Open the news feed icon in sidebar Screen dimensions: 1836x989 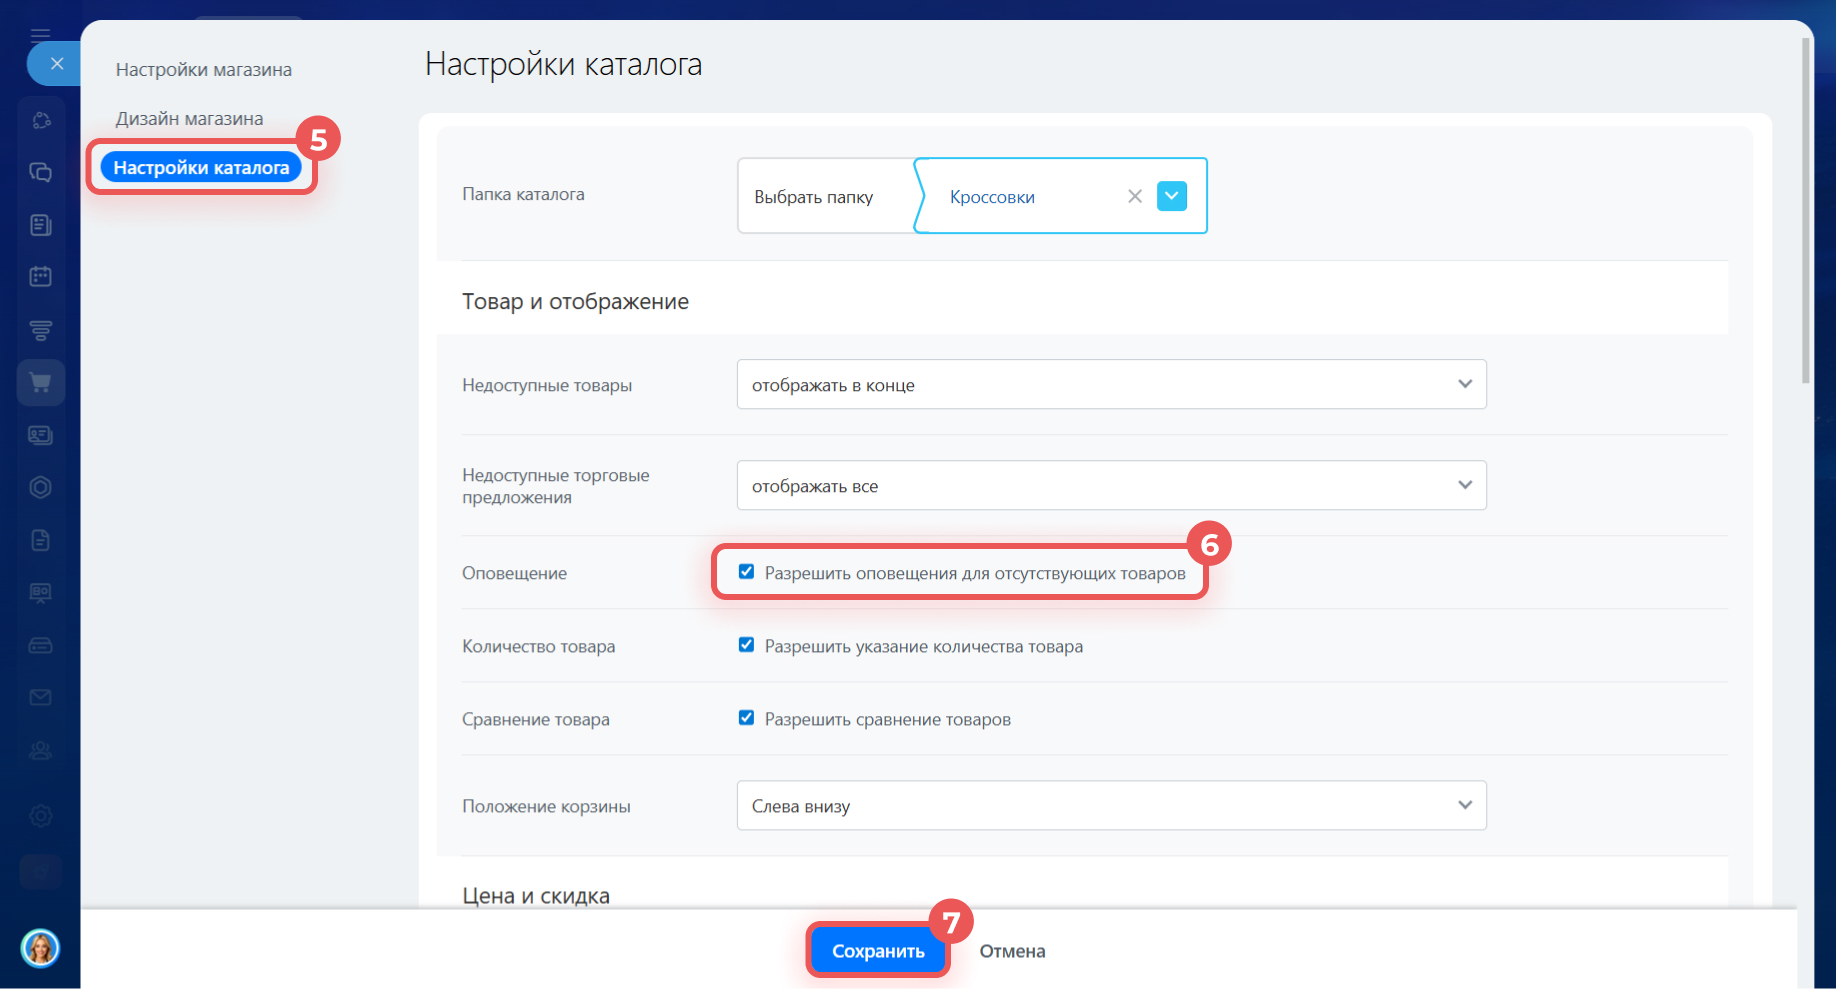tap(41, 225)
